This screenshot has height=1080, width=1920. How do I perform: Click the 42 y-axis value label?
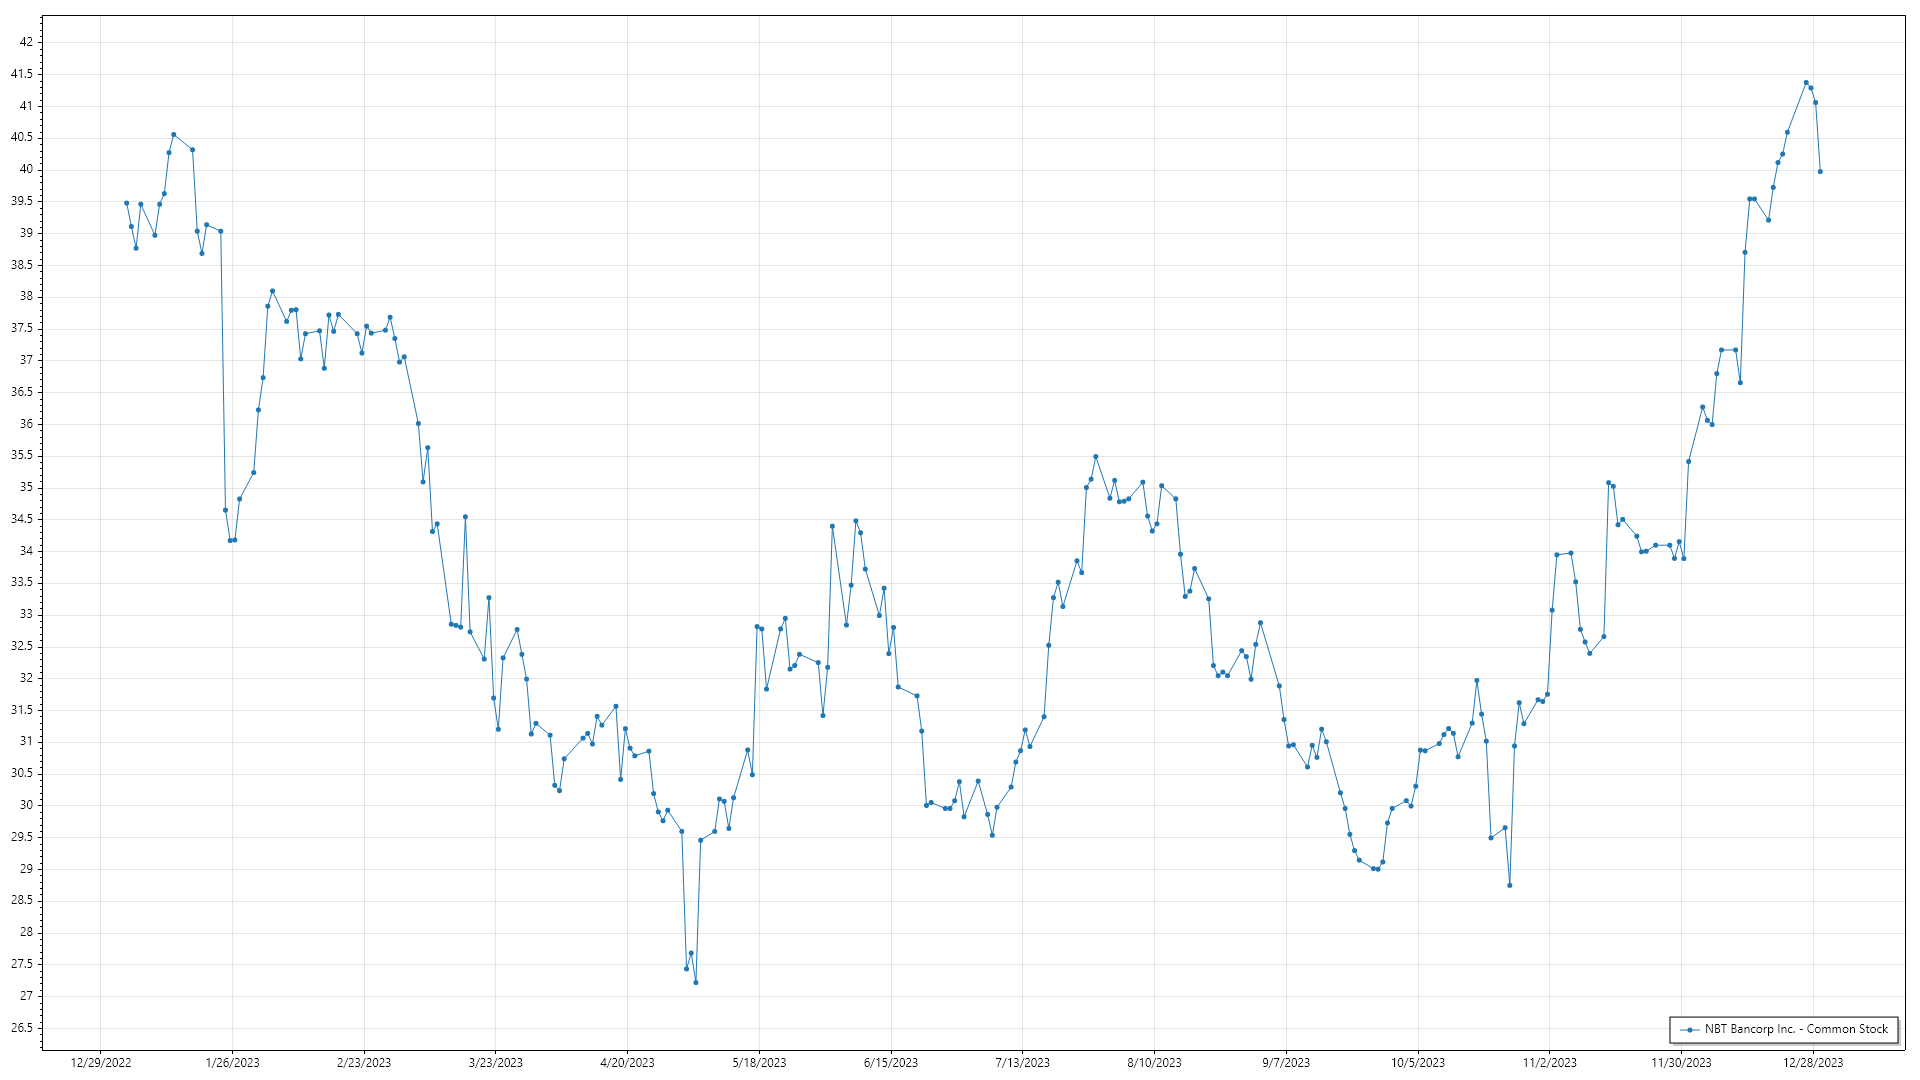click(26, 42)
